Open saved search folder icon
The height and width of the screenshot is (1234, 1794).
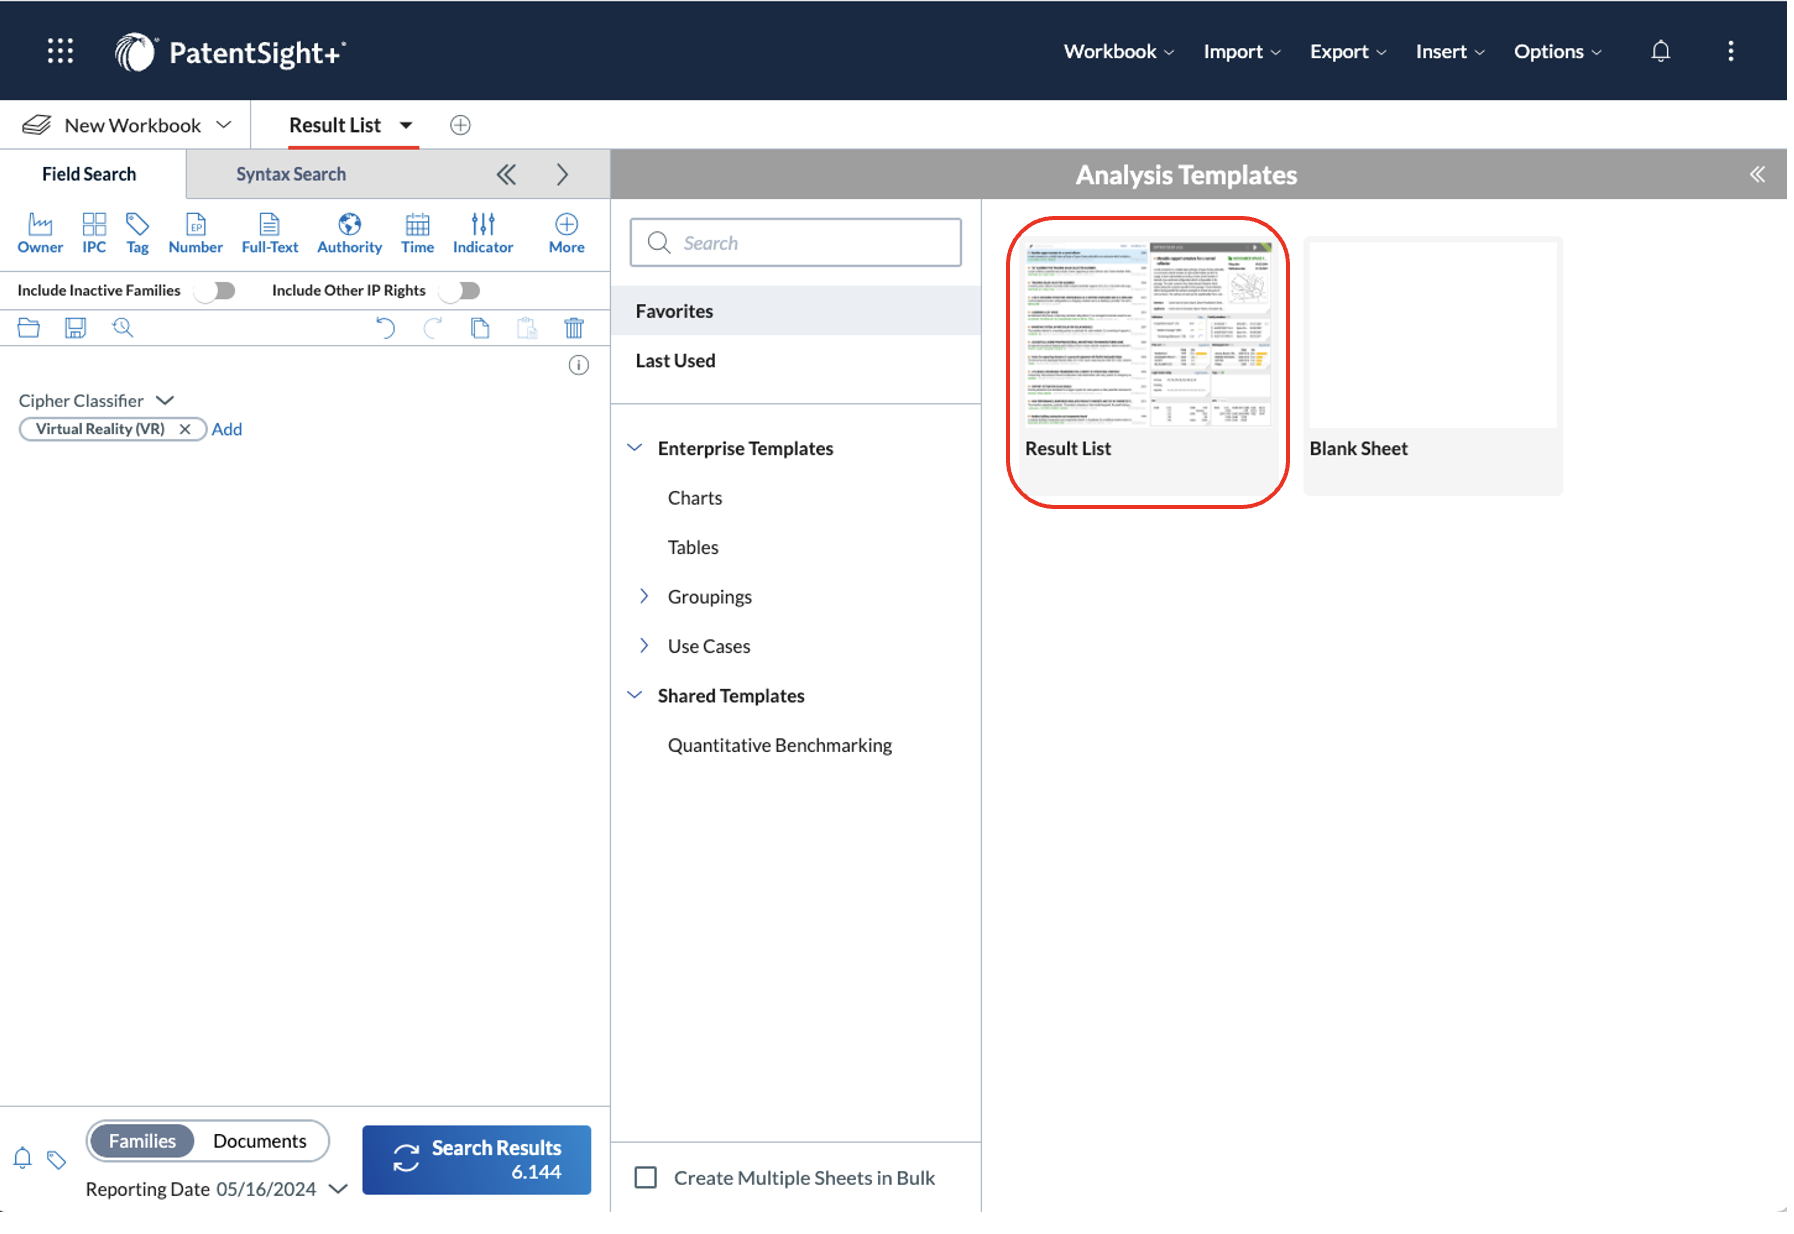(28, 327)
